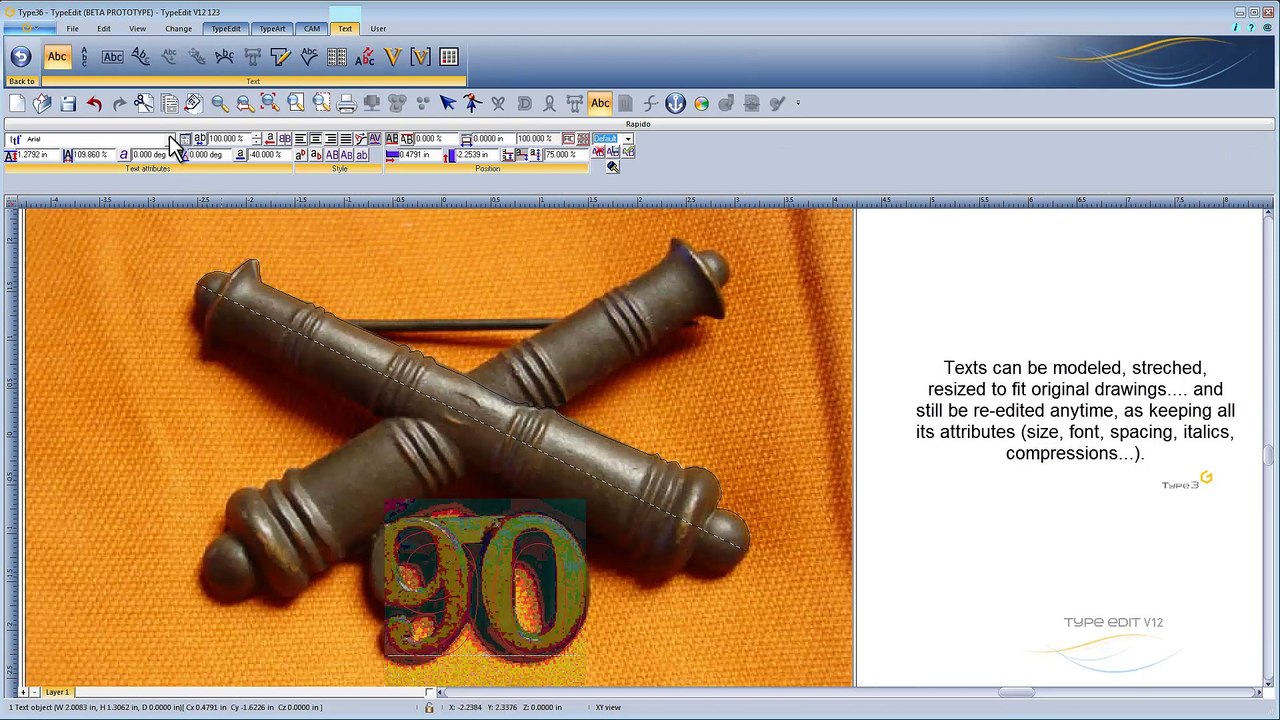
Task: Click the Print icon in toolbar
Action: point(346,104)
